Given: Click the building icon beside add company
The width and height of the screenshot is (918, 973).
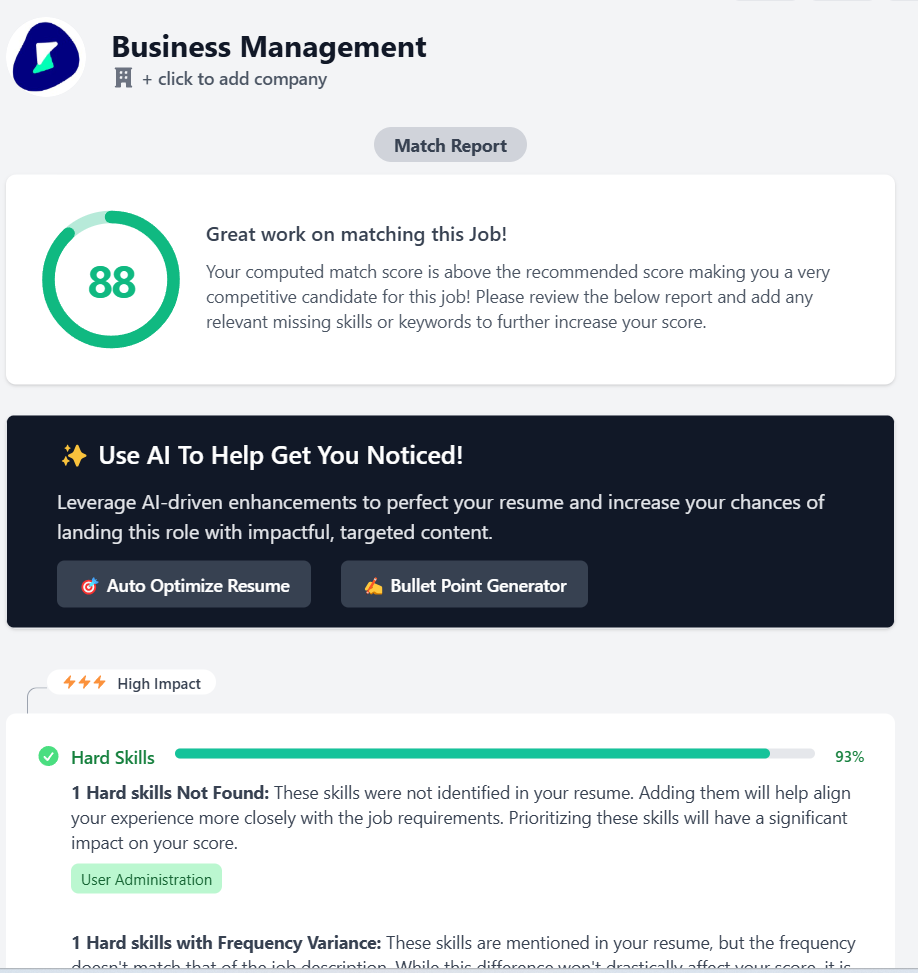Looking at the screenshot, I should [x=124, y=78].
